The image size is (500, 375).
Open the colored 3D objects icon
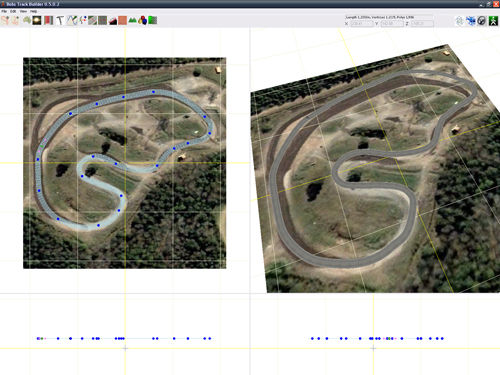143,20
